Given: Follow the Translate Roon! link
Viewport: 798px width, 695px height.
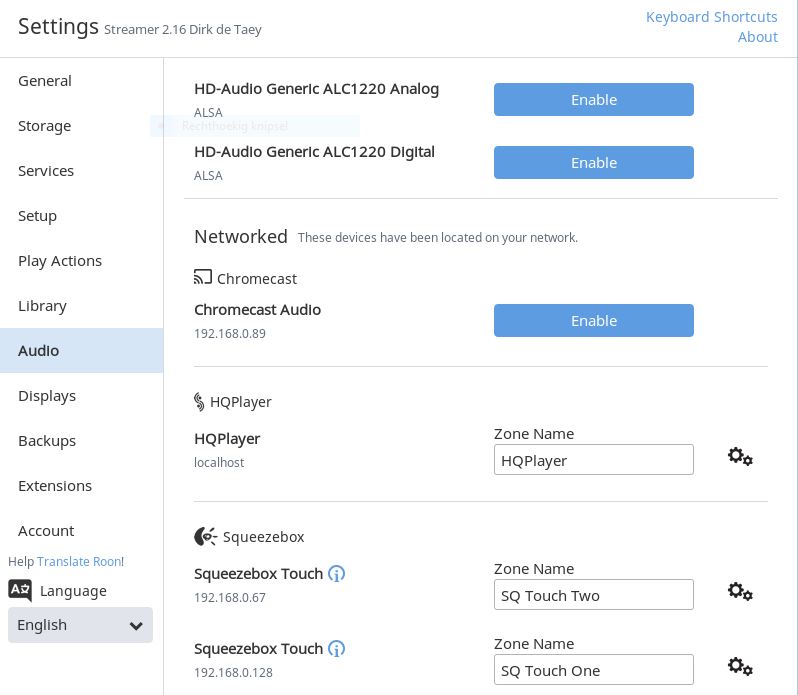Looking at the screenshot, I should tap(80, 561).
